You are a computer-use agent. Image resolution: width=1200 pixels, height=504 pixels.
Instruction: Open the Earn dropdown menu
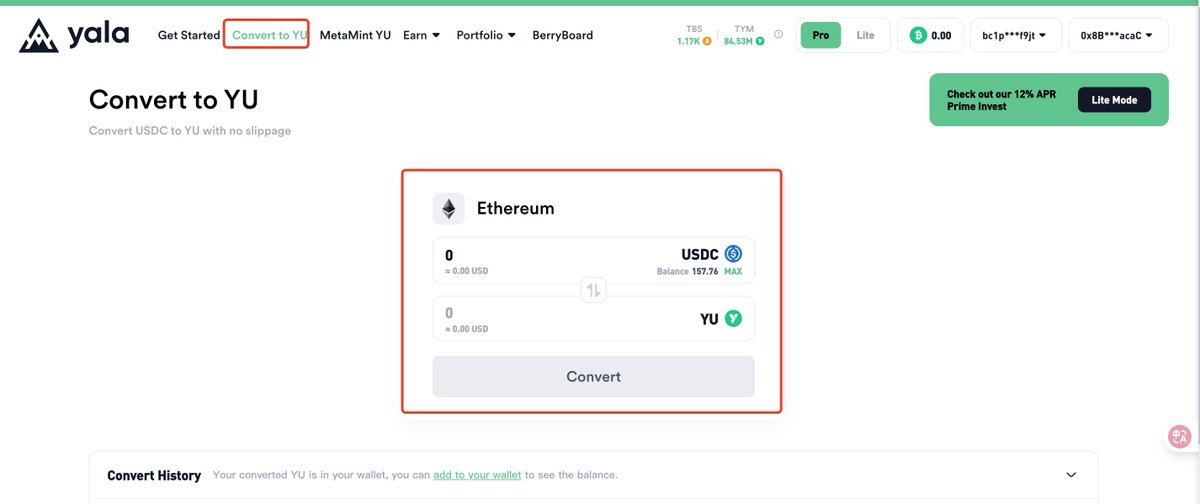pos(421,35)
